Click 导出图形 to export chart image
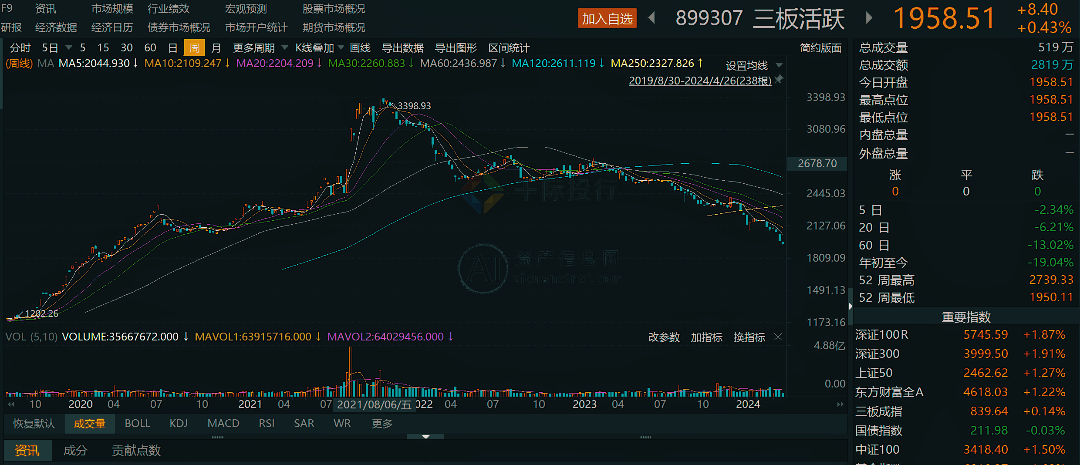 click(x=455, y=48)
